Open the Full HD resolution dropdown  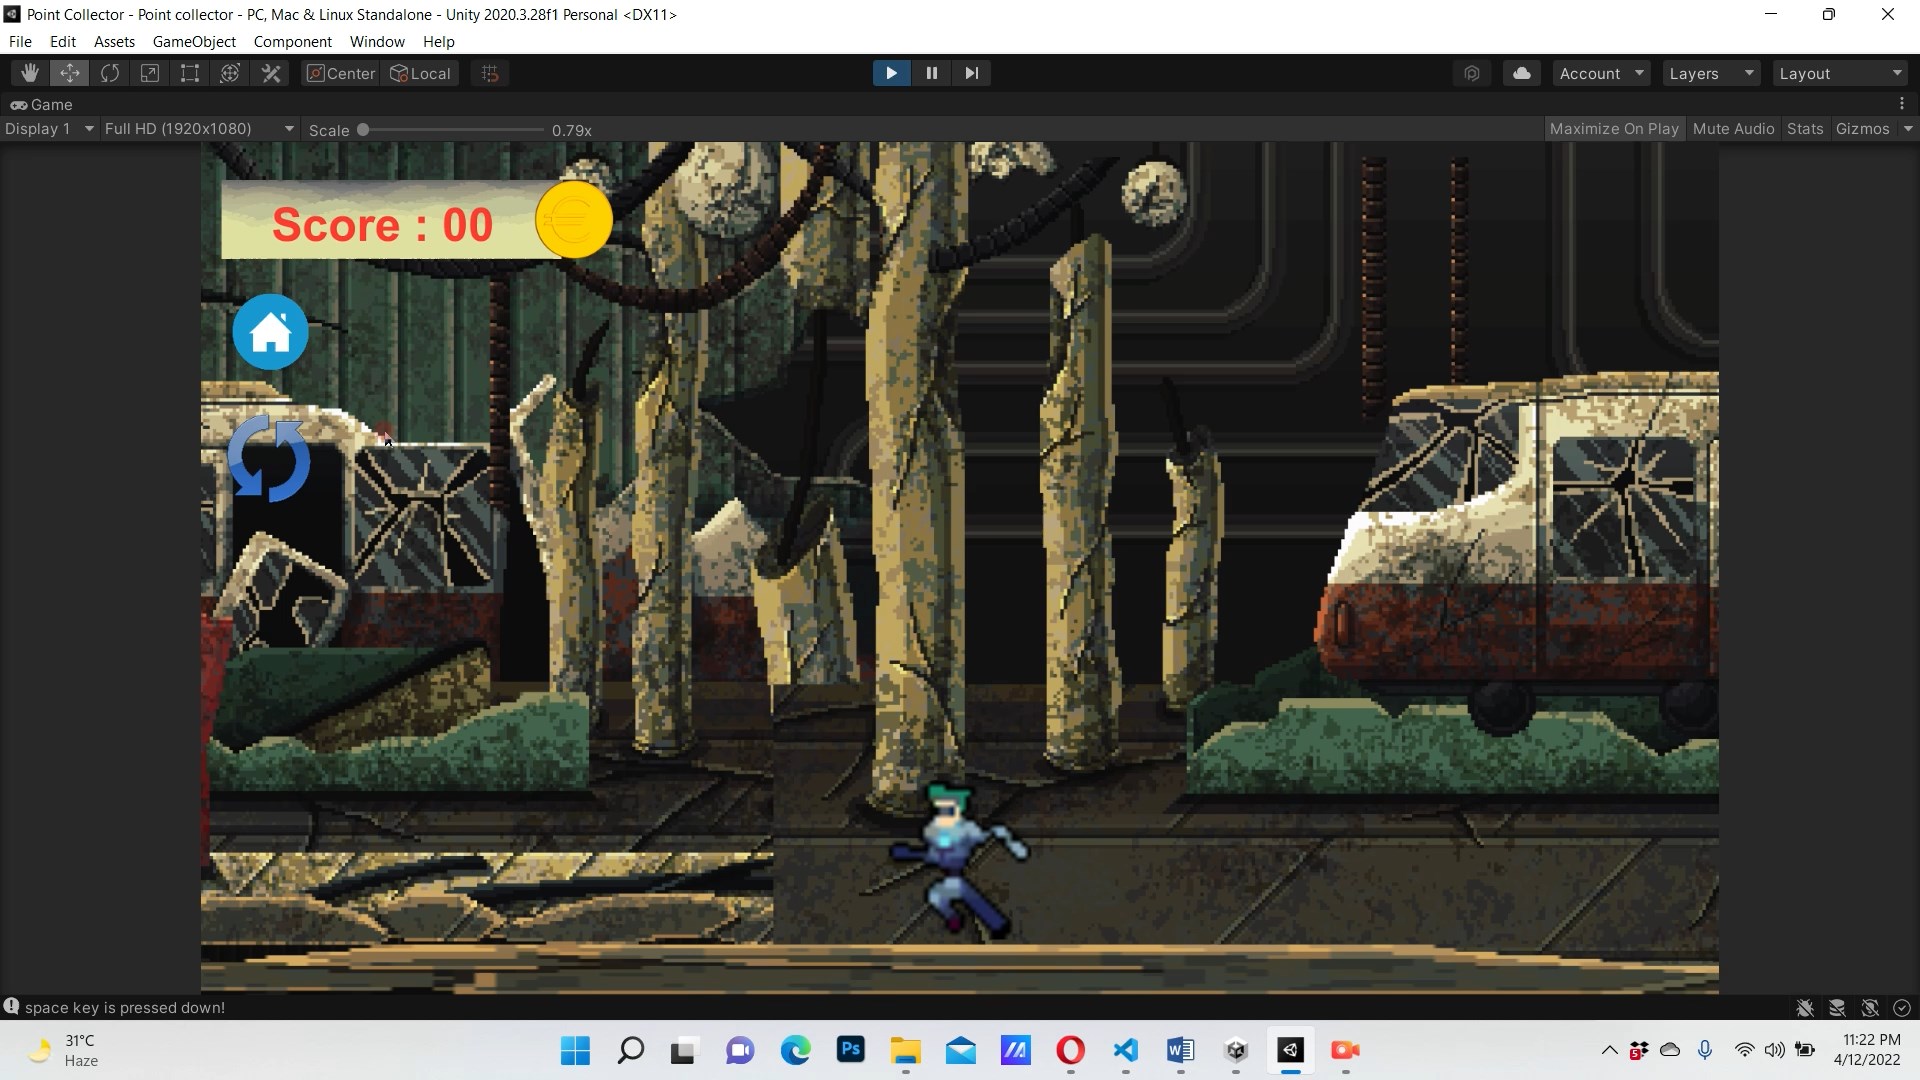tap(198, 129)
